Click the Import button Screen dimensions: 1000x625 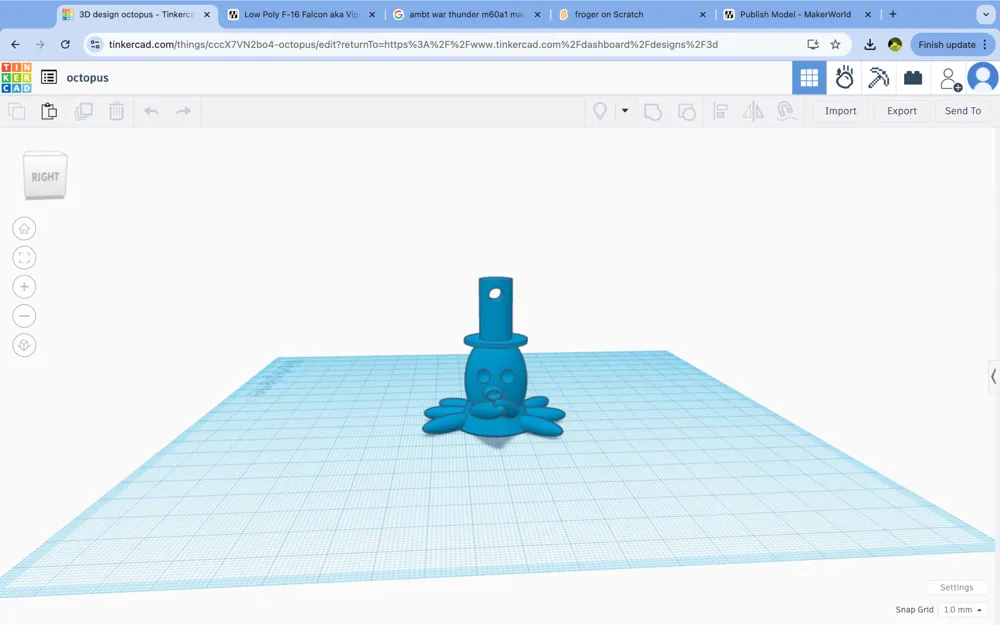point(841,111)
